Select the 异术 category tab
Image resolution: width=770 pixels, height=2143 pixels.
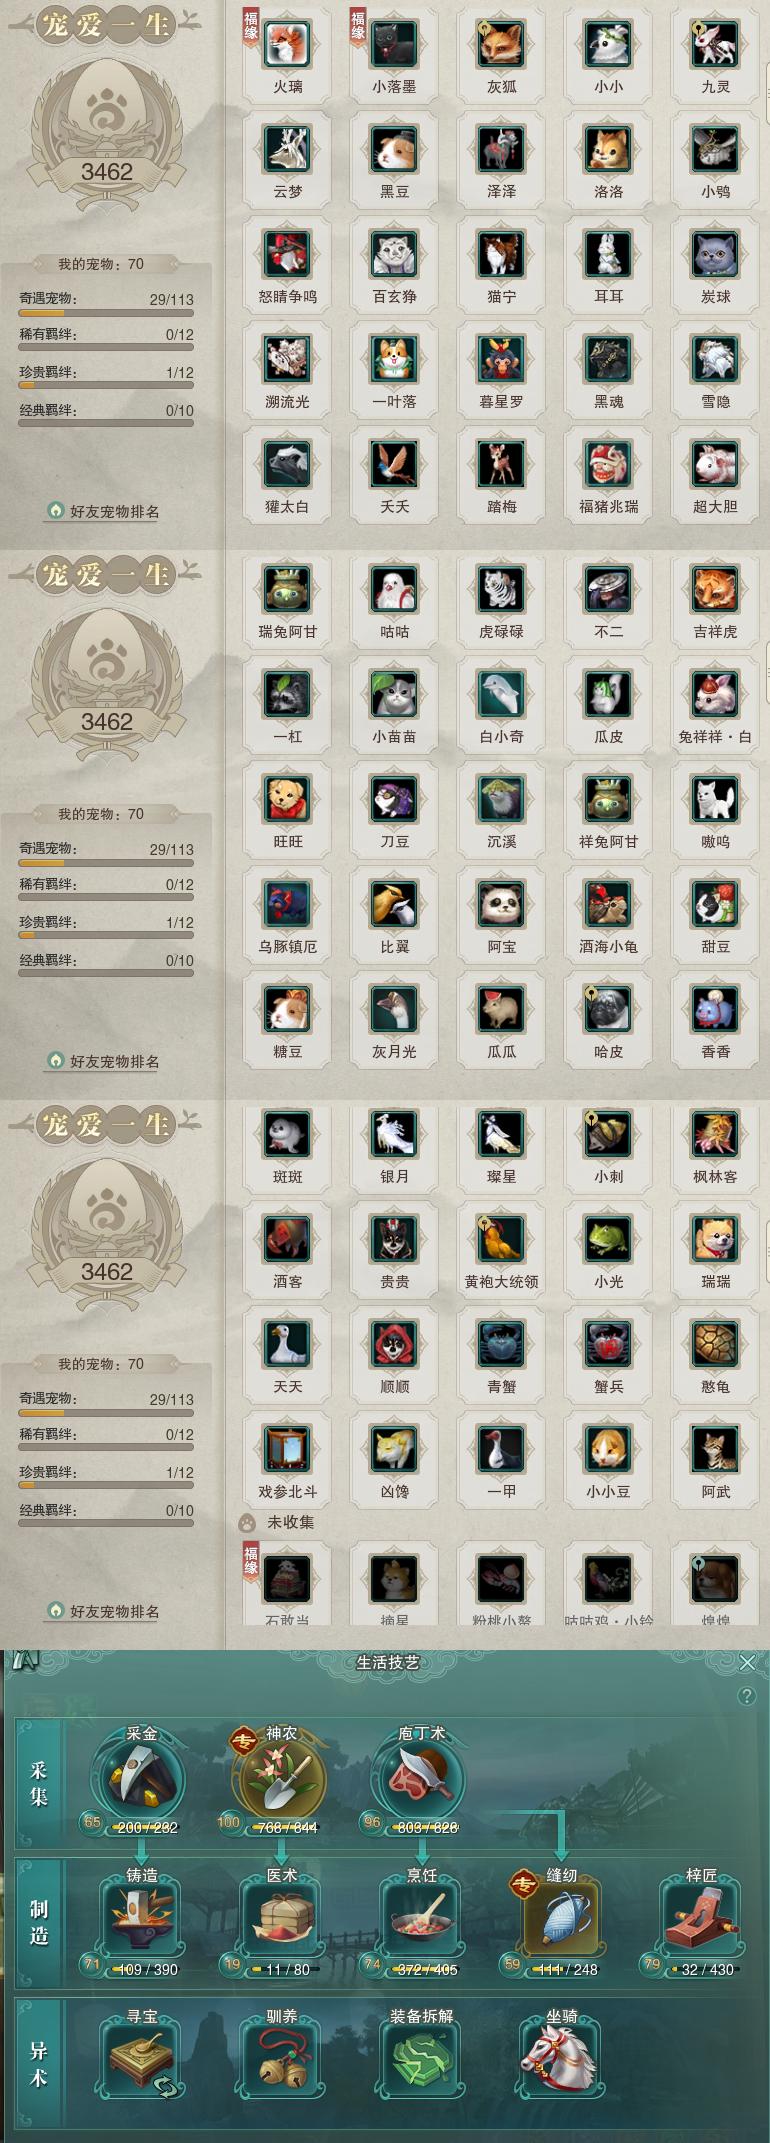point(39,2063)
